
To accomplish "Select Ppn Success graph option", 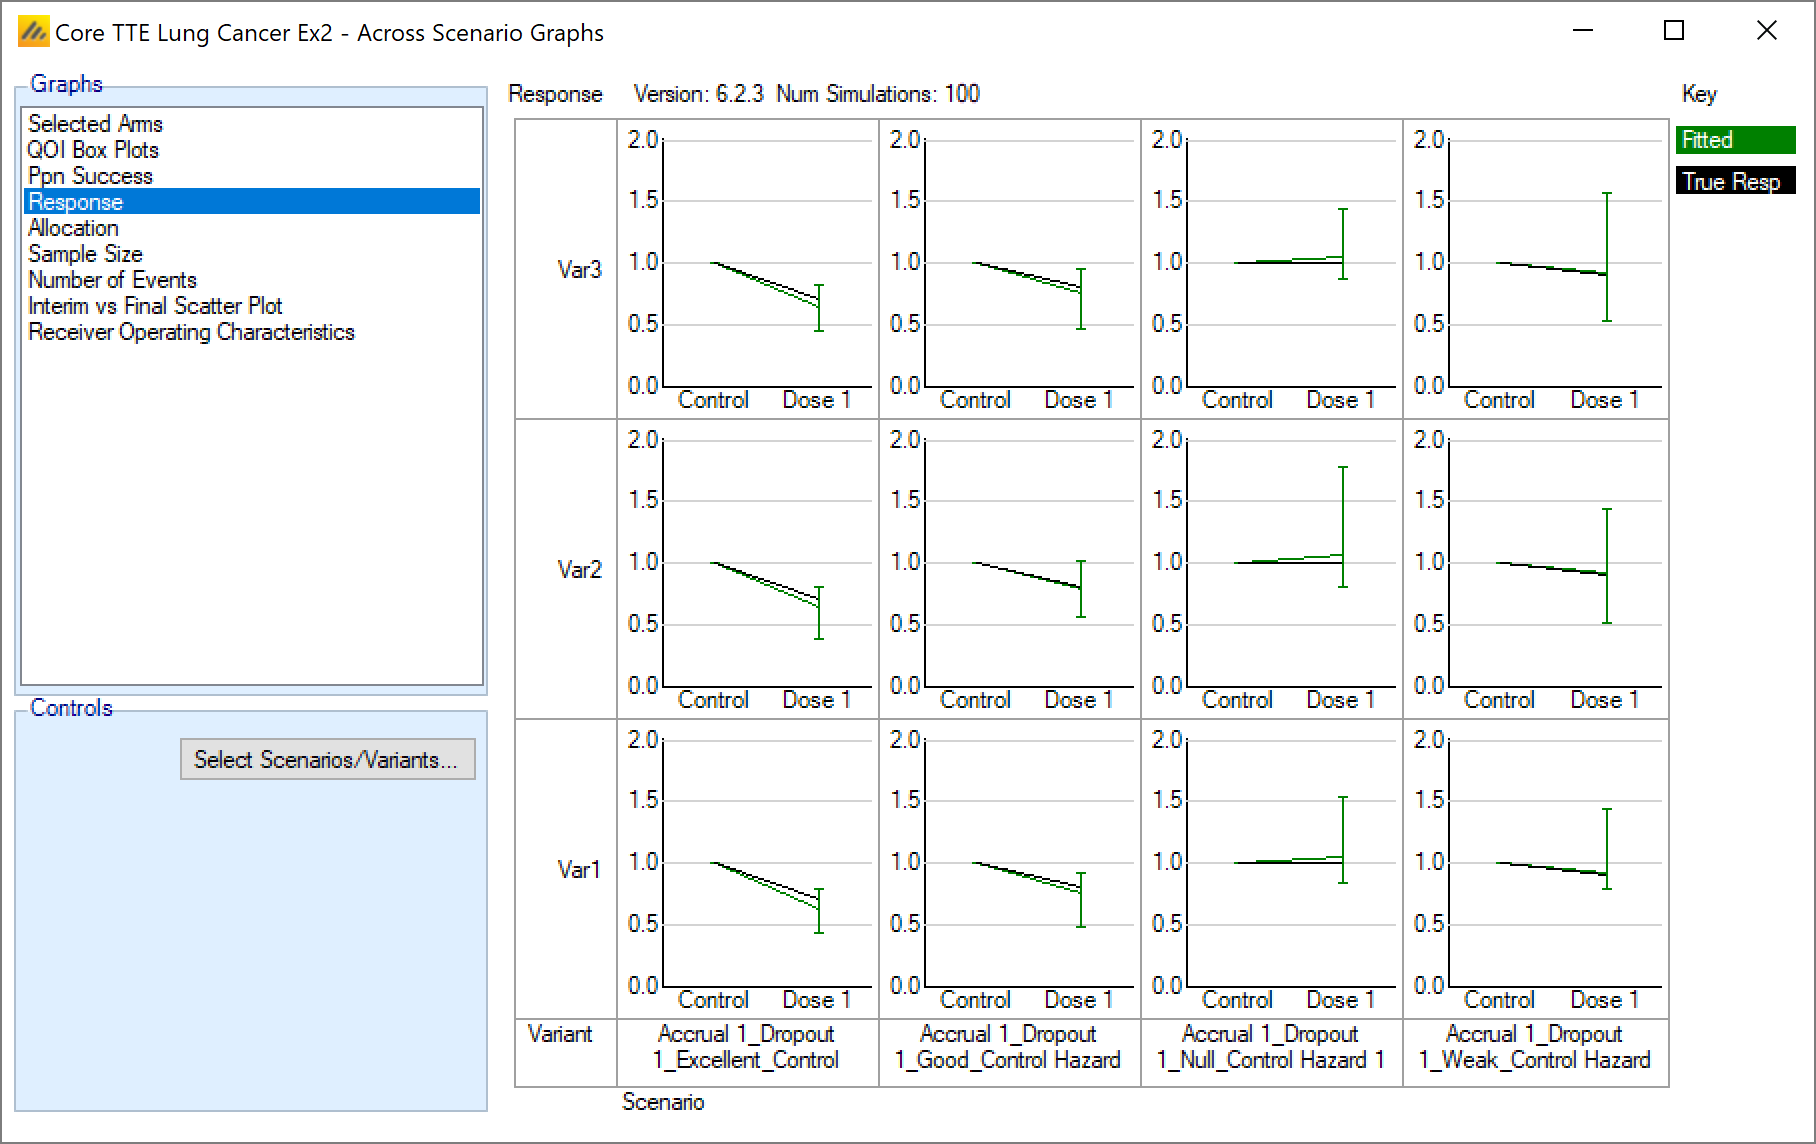I will click(x=90, y=176).
